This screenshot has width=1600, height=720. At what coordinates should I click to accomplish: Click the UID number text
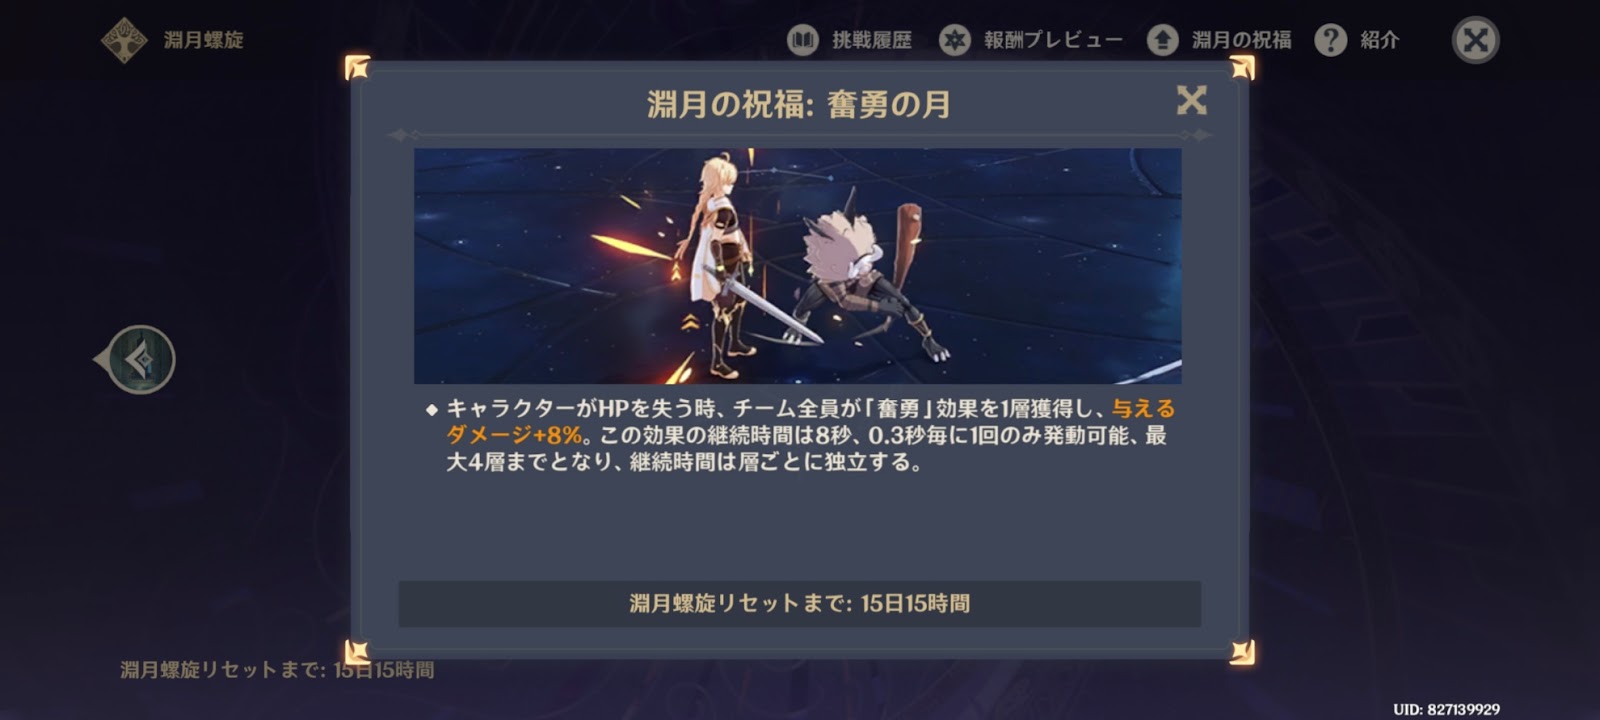coord(1446,709)
